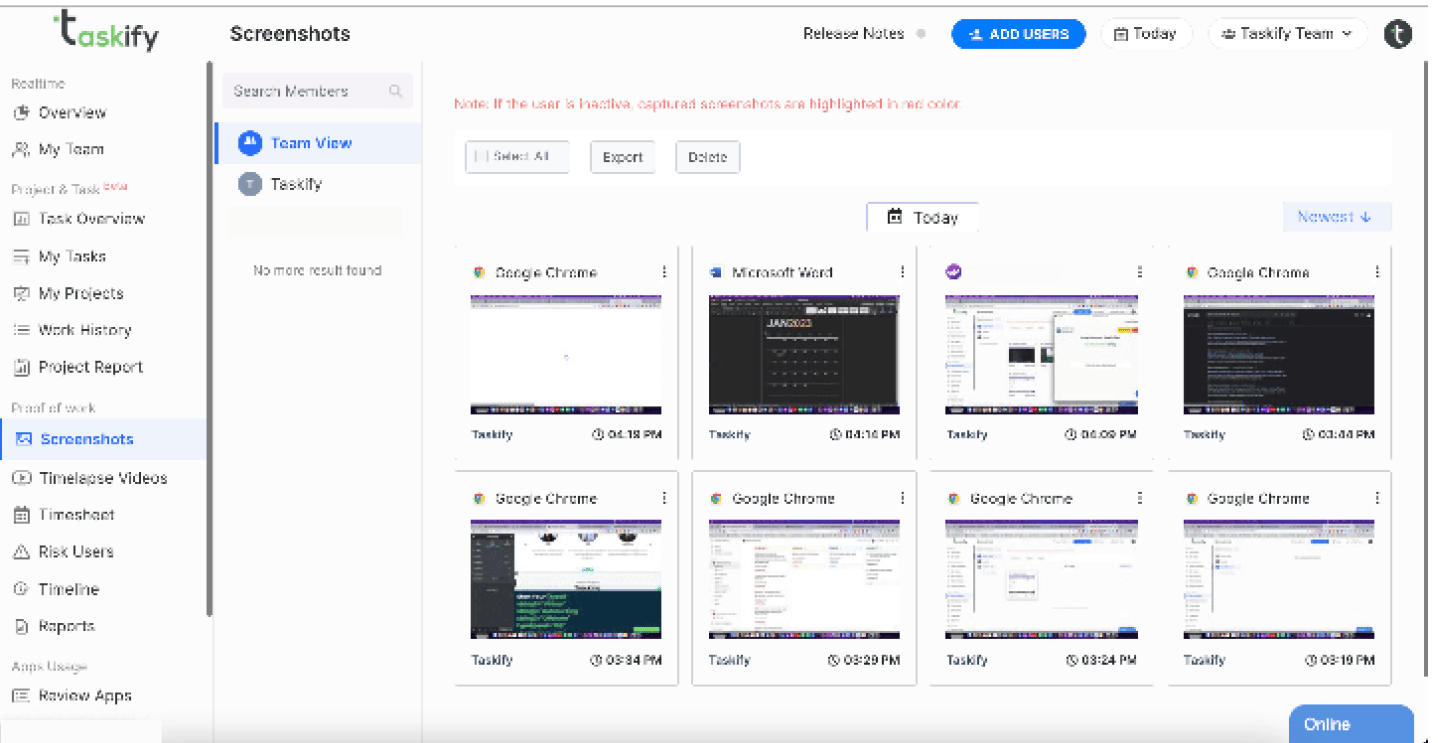Change the Newest sort order
The image size is (1438, 743).
[1336, 217]
